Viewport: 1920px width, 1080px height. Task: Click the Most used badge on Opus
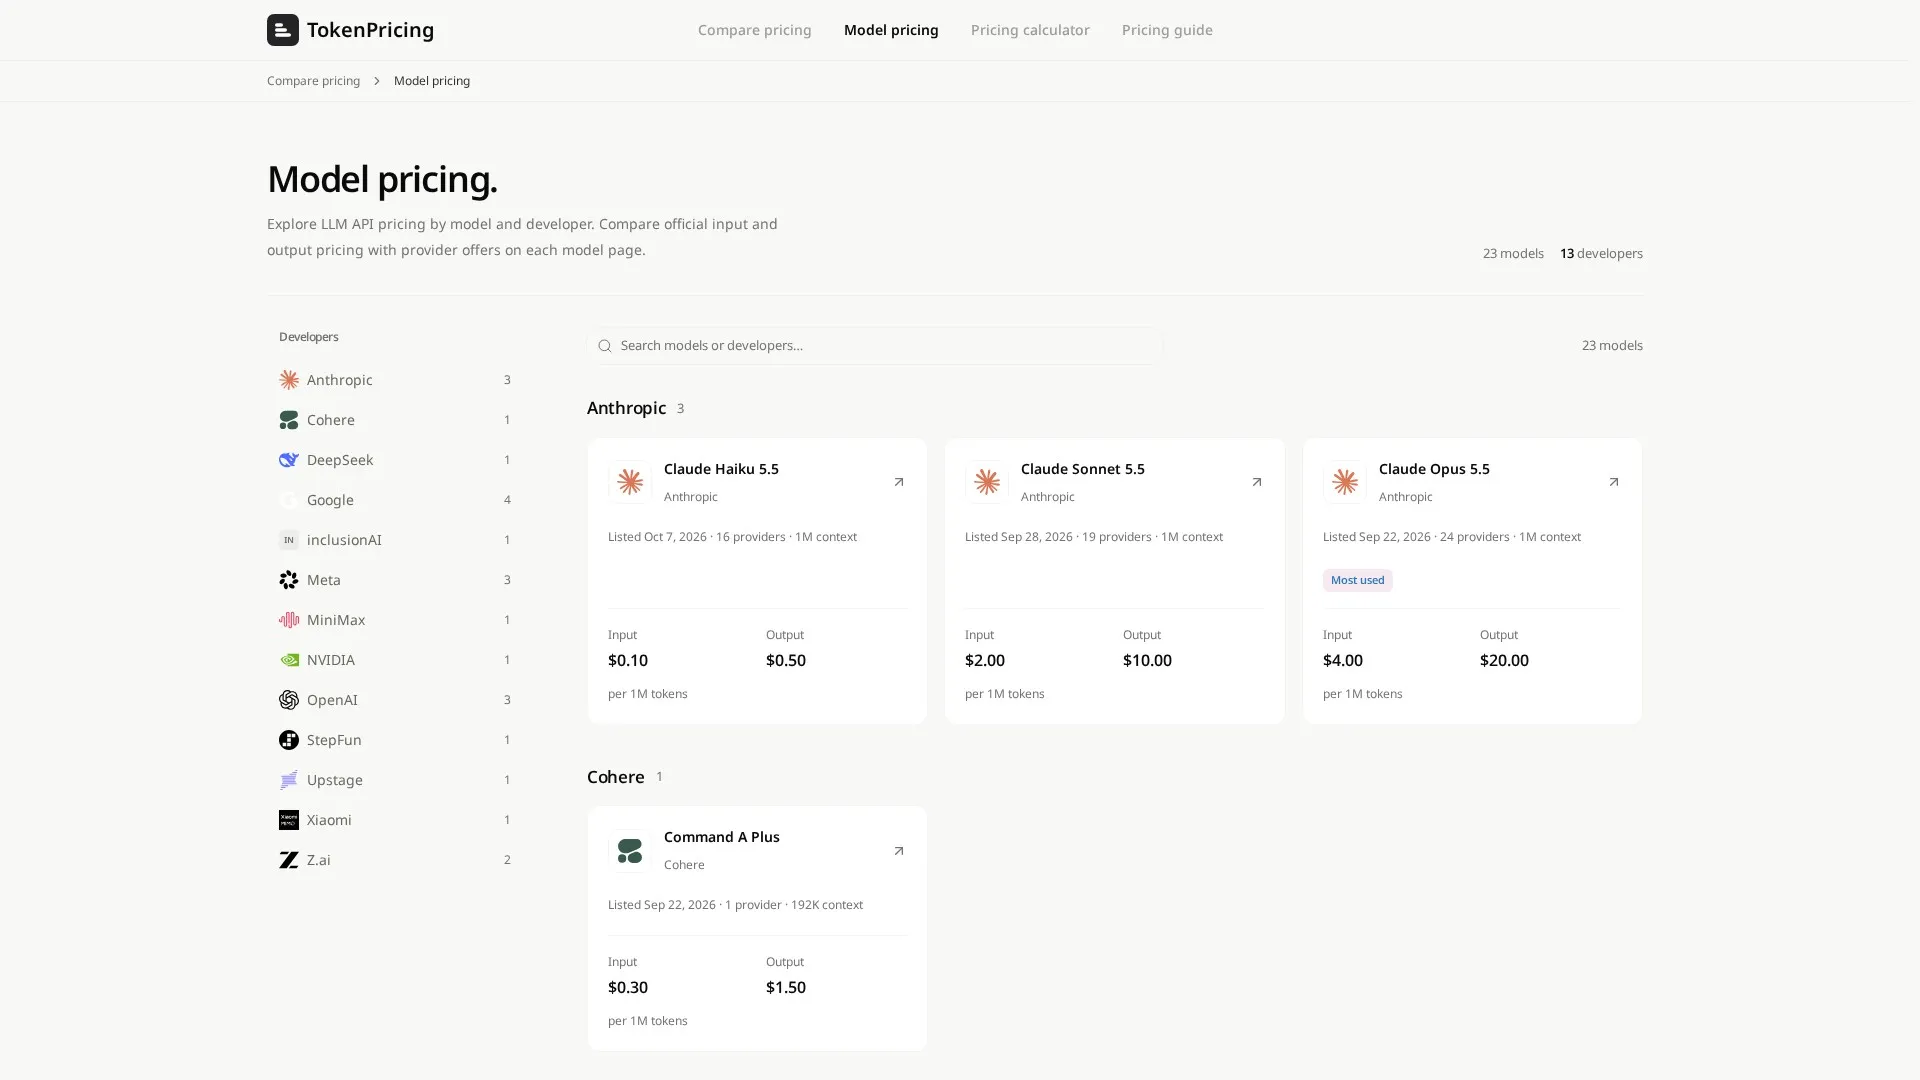(x=1357, y=580)
